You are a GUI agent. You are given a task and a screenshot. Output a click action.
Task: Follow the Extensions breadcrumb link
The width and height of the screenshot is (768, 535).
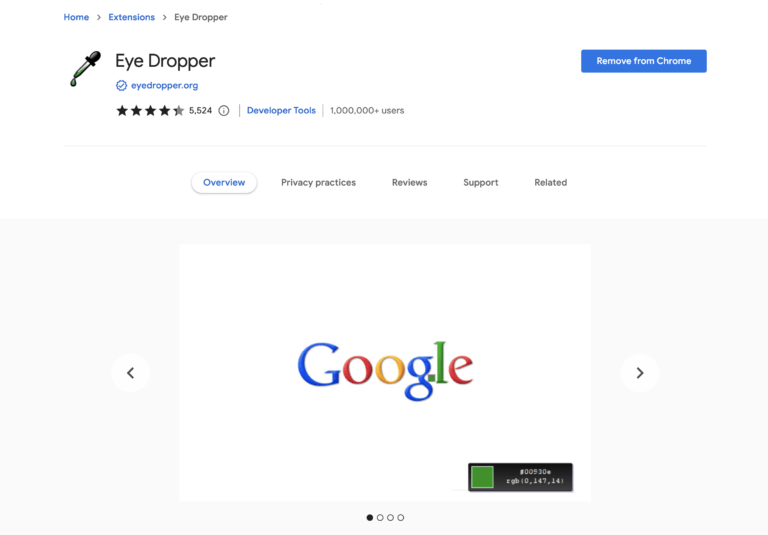click(x=132, y=17)
